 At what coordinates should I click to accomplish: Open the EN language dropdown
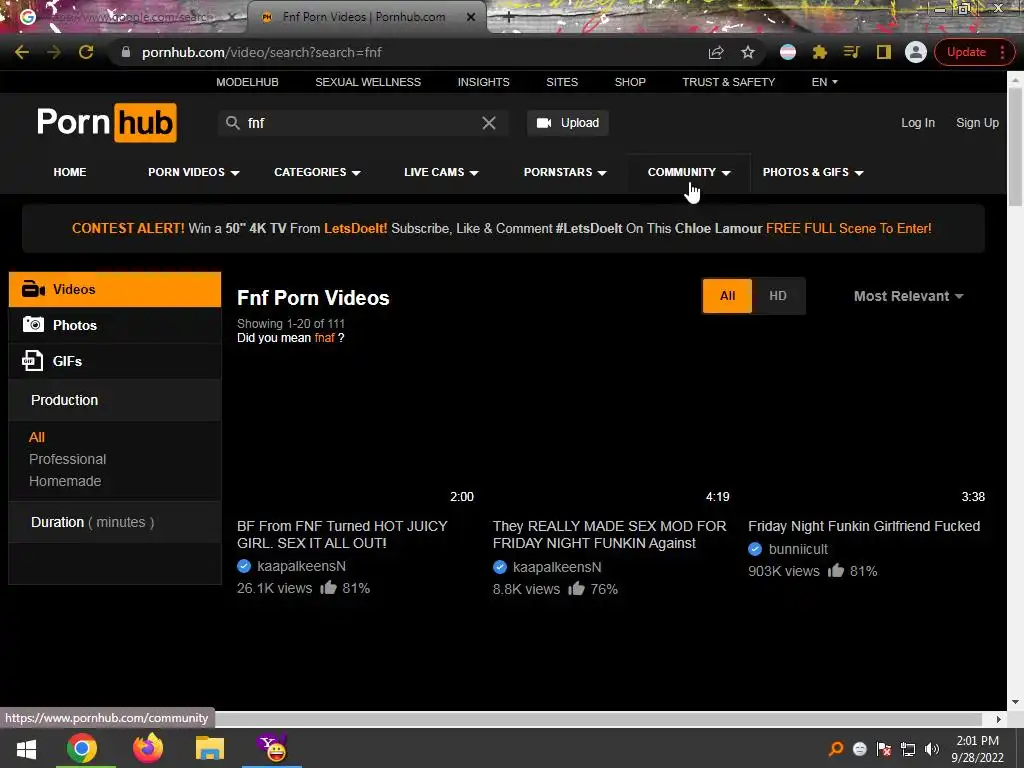(824, 82)
